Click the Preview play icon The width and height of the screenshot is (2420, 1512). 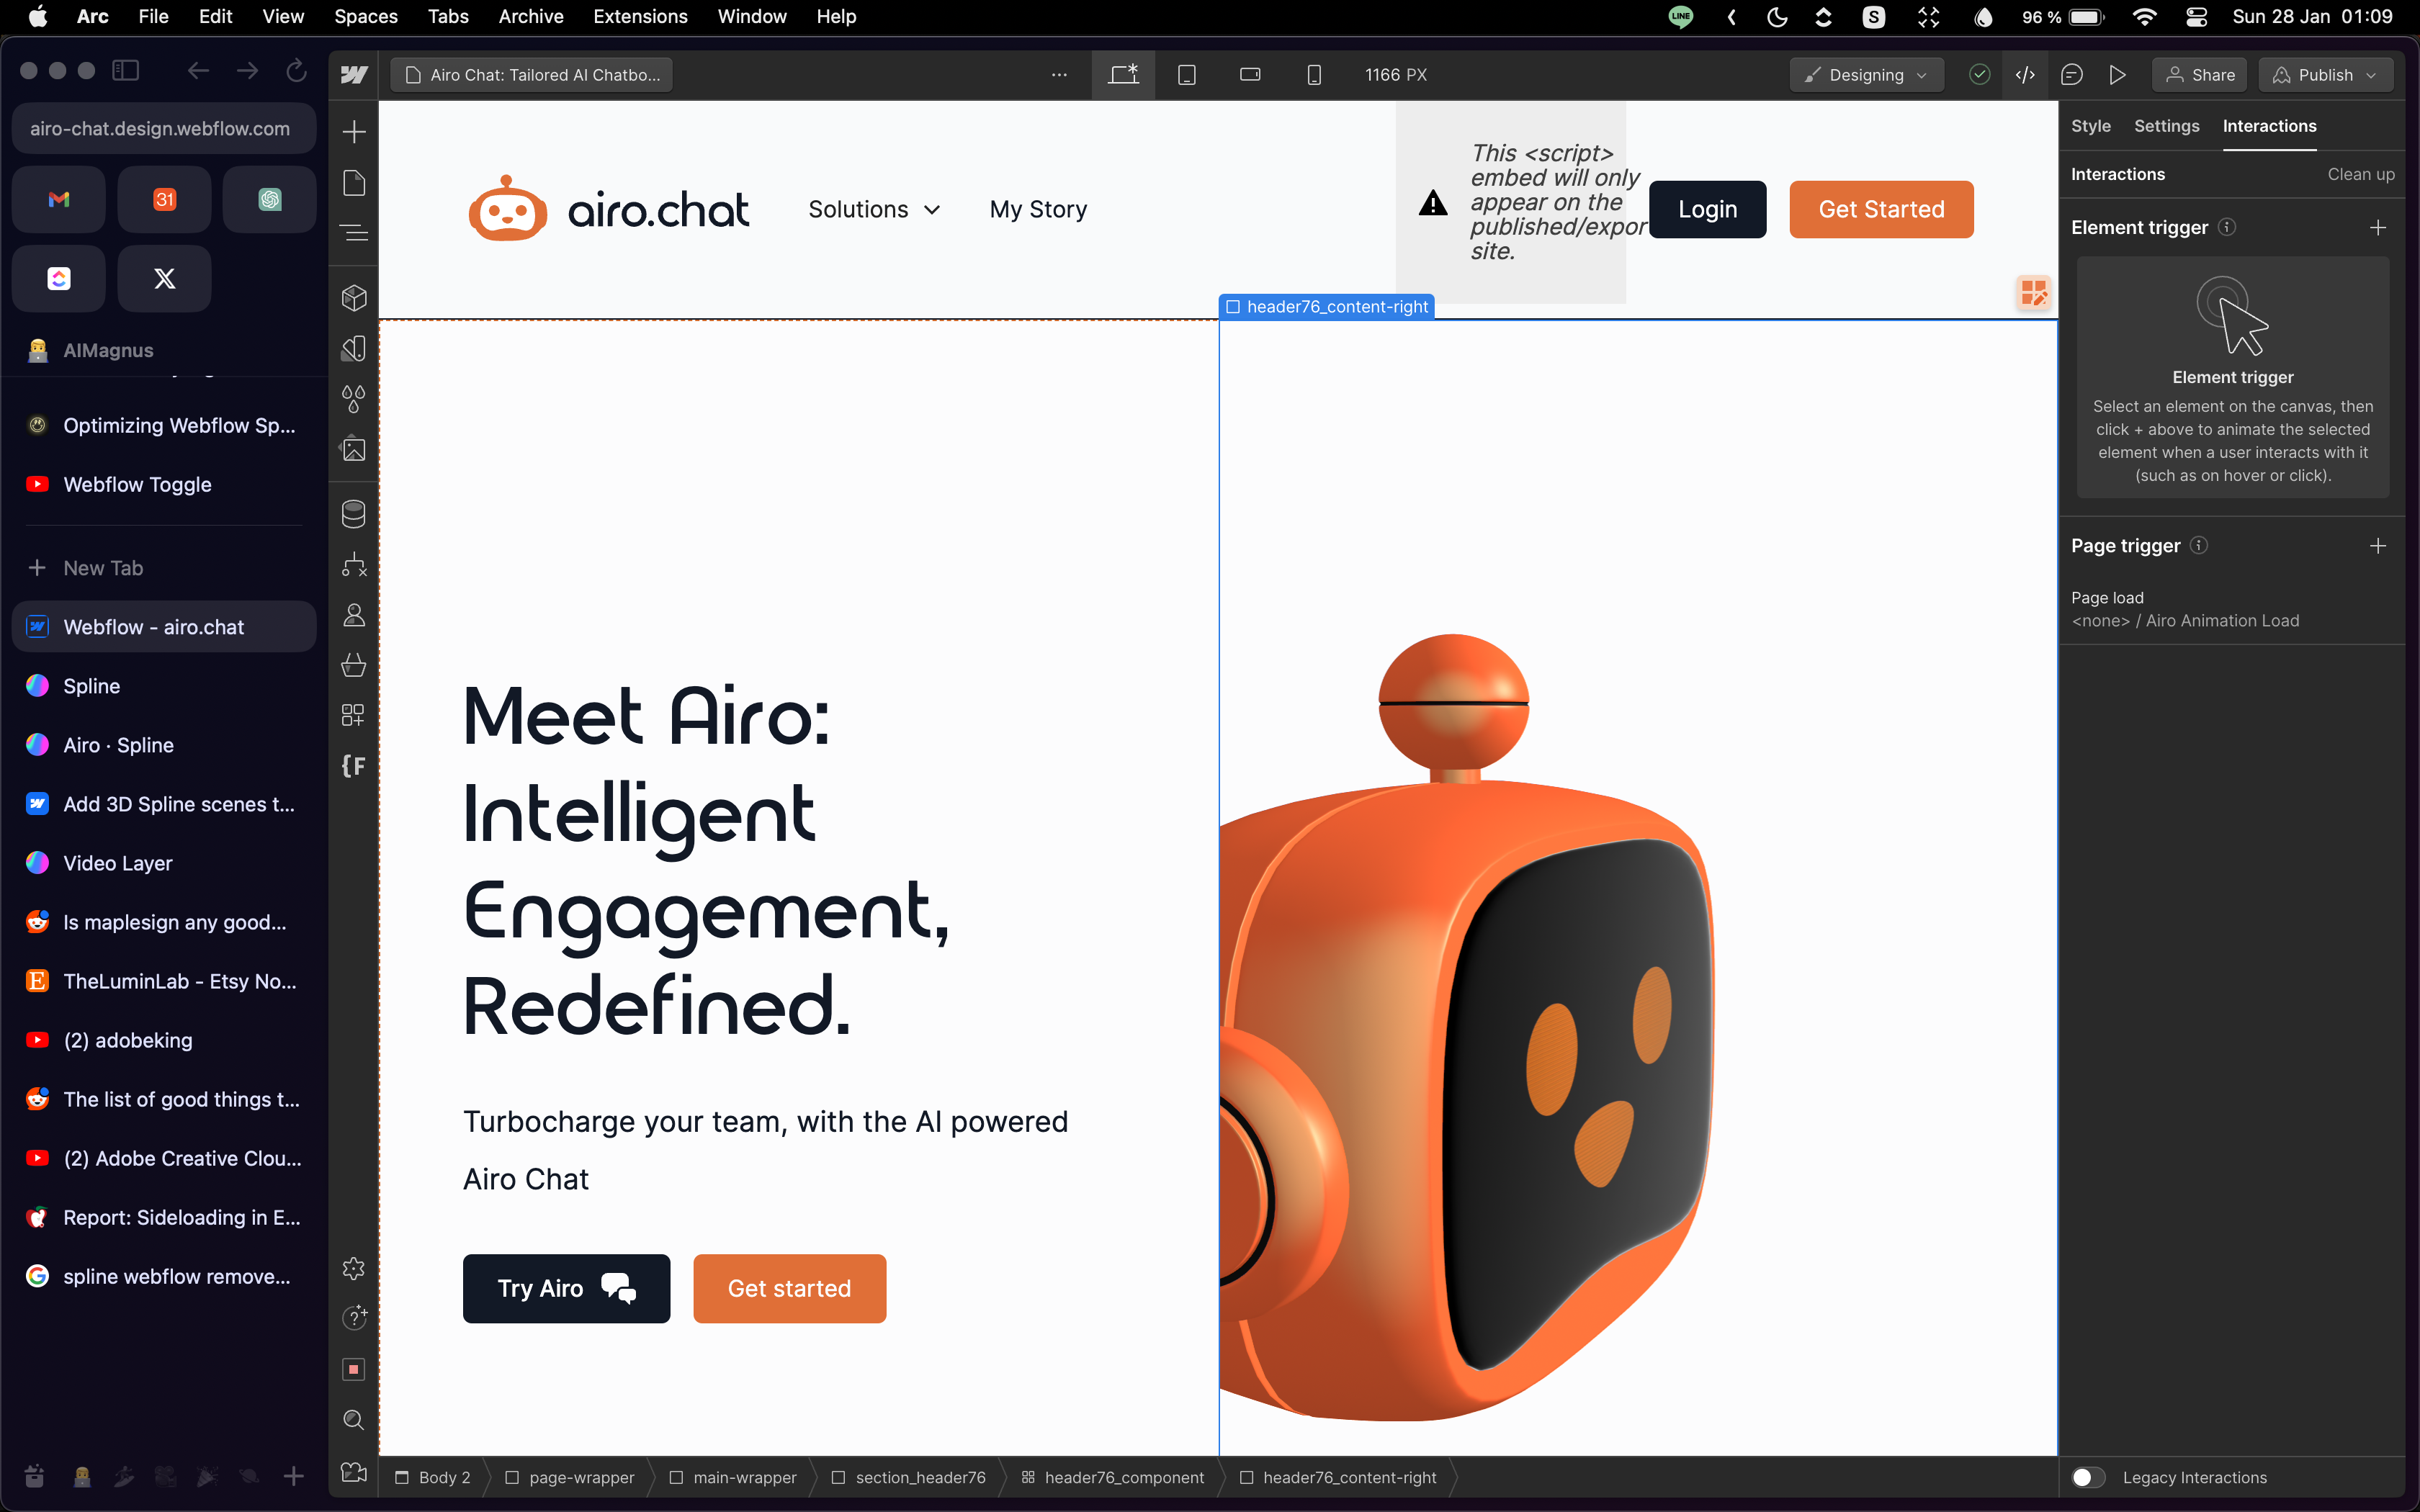[x=2117, y=75]
